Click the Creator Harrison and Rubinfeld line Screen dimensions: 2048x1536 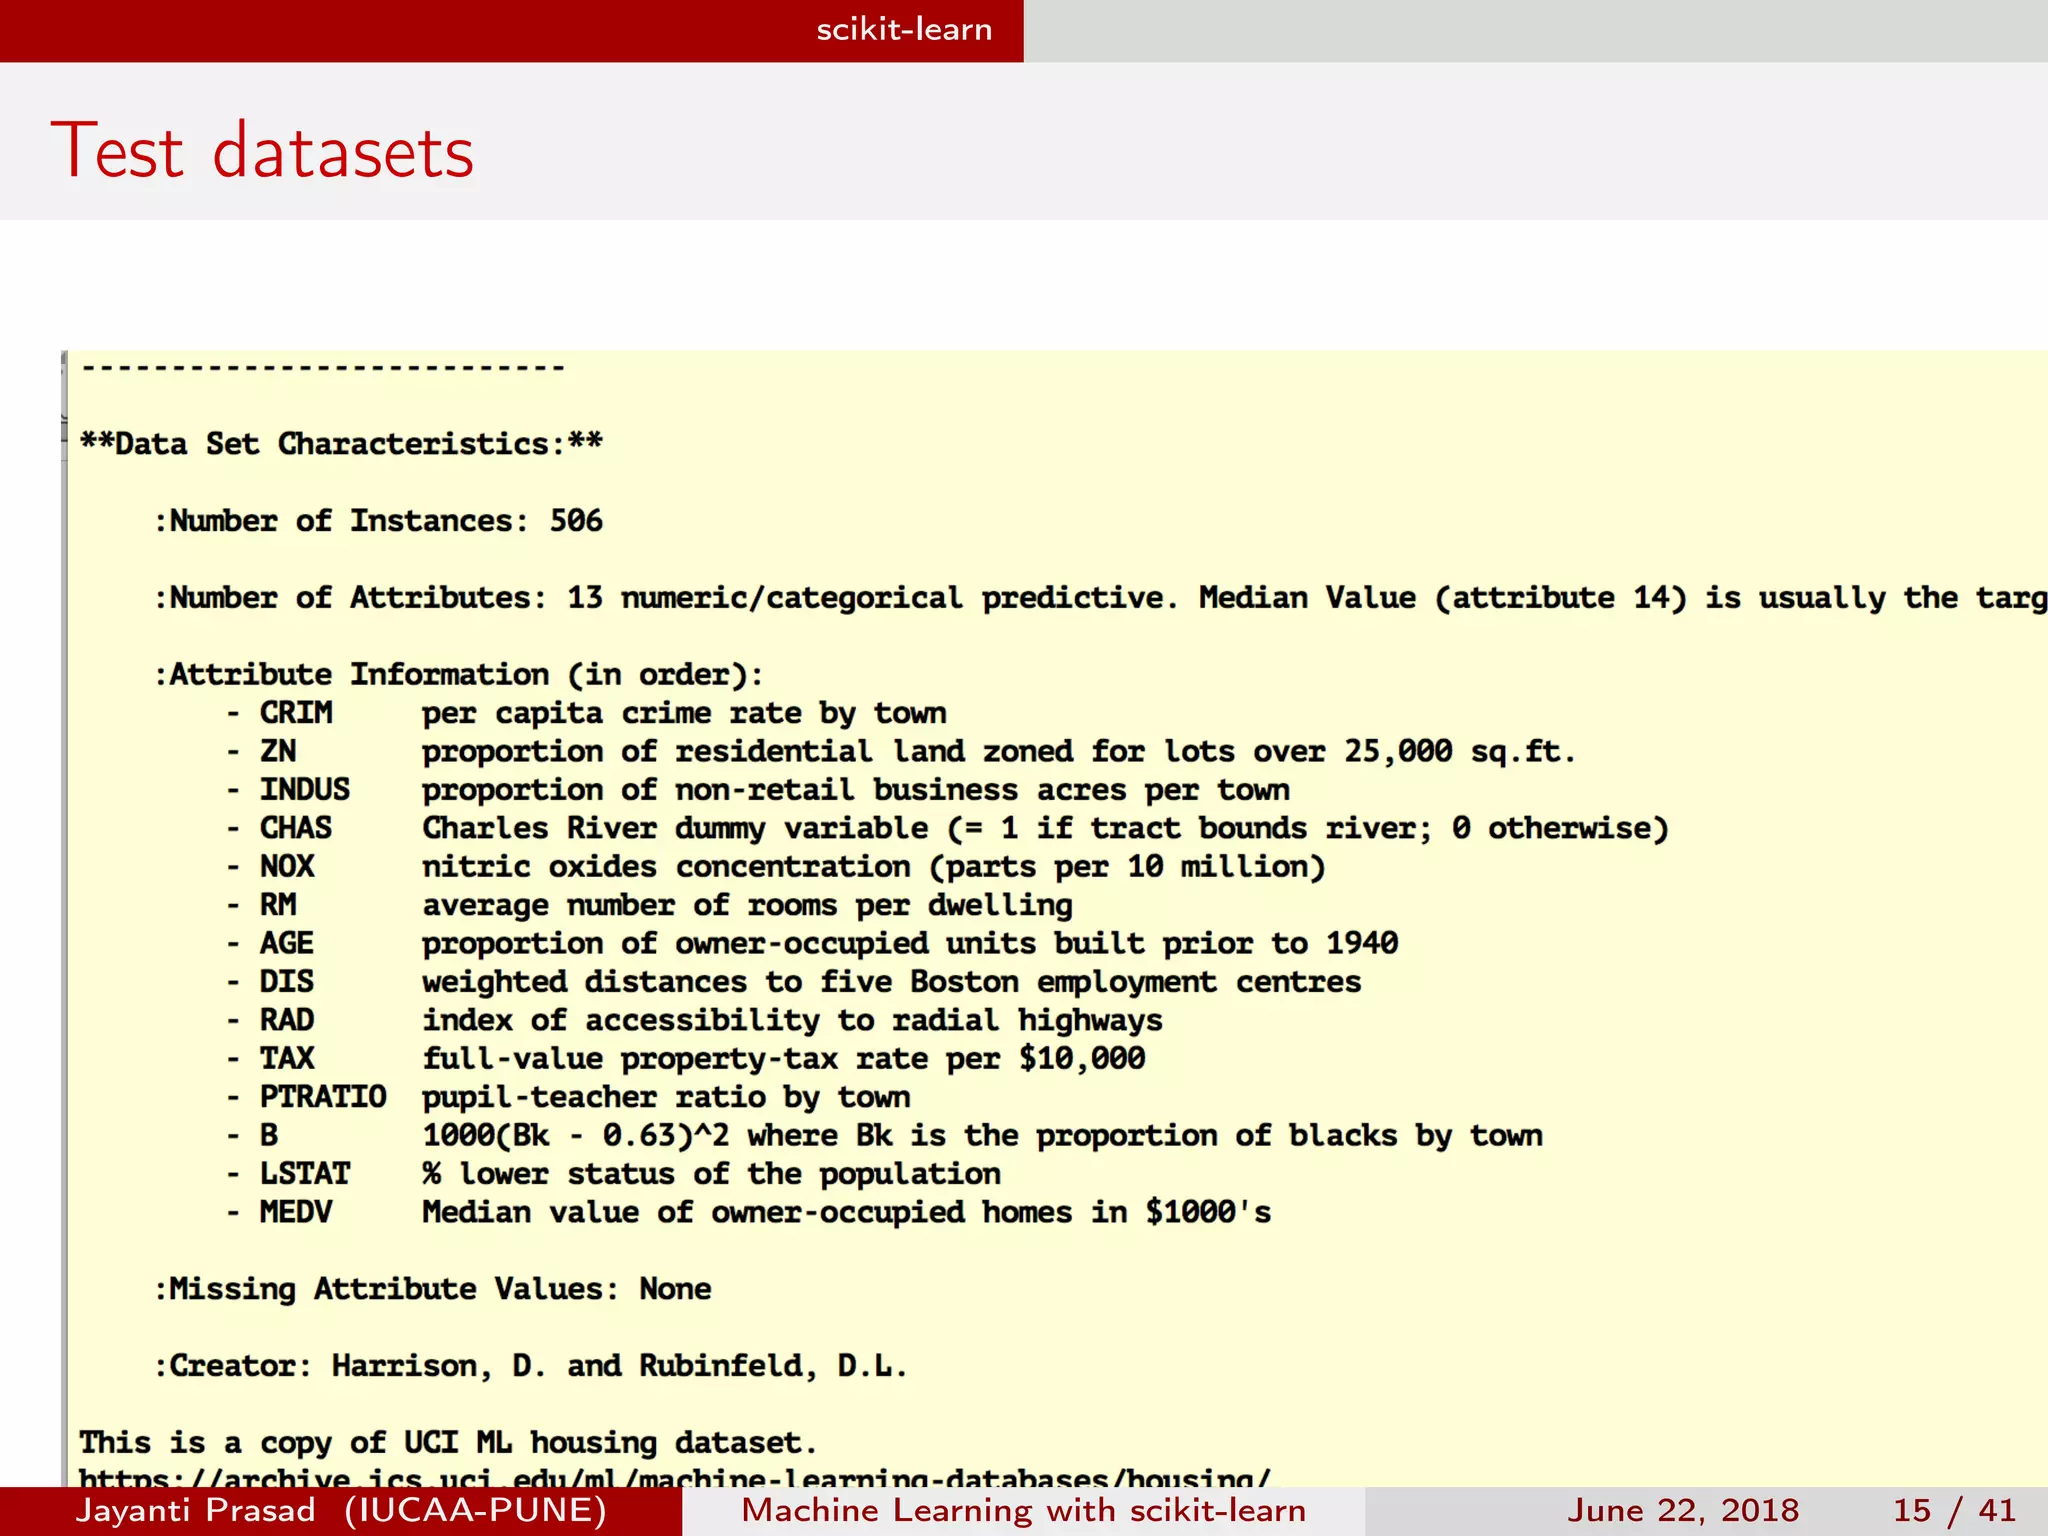(x=531, y=1366)
